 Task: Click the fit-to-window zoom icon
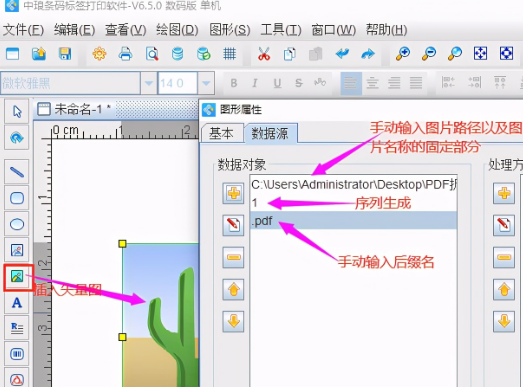pos(480,54)
